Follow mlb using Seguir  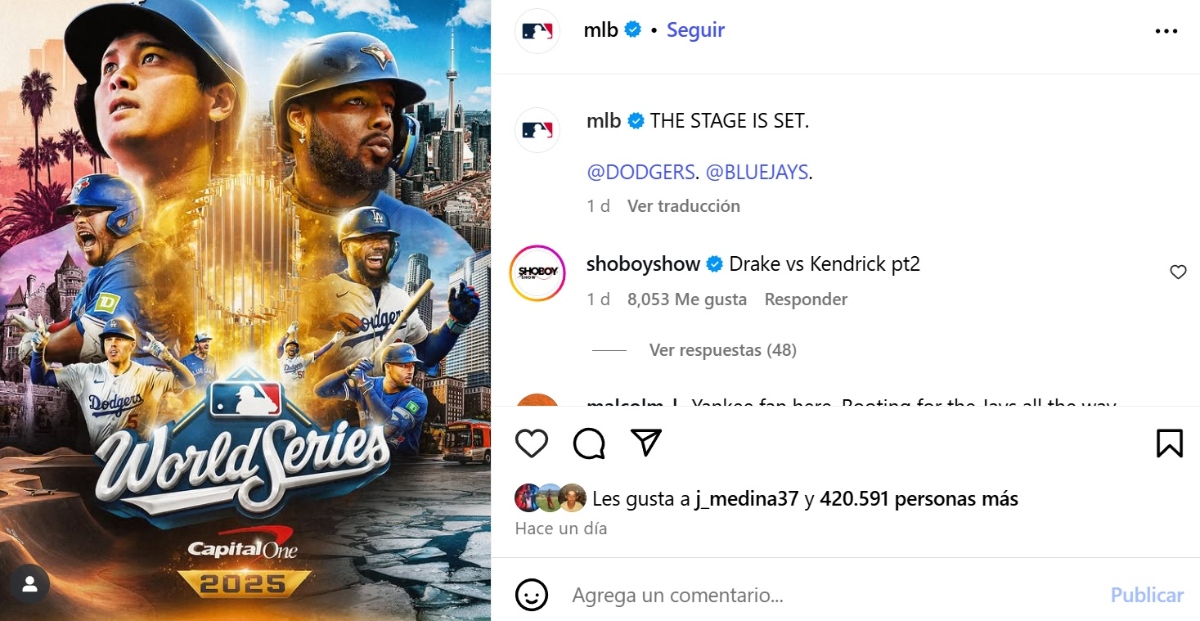coord(696,30)
